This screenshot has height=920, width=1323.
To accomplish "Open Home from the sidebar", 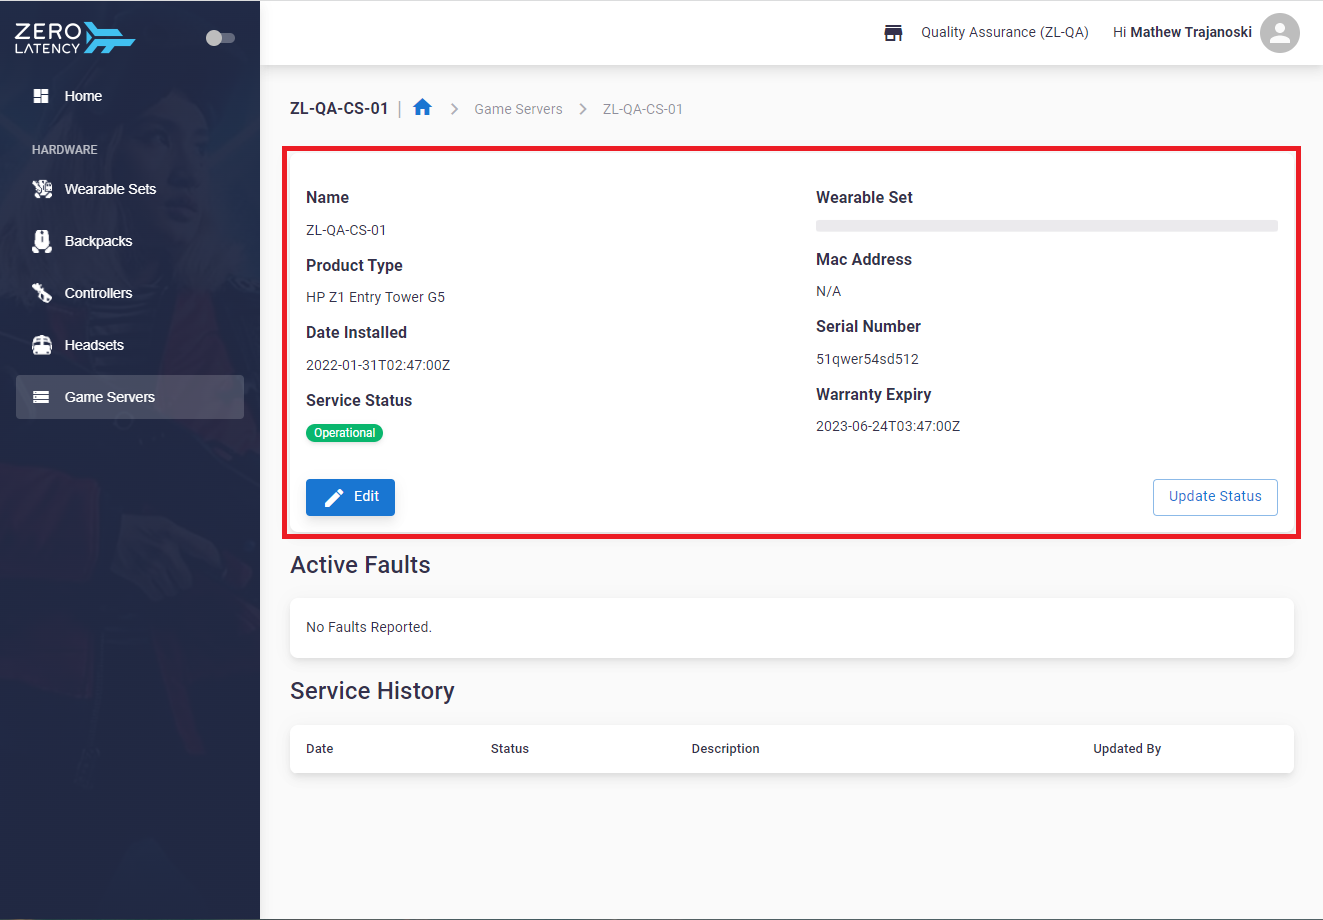I will (130, 96).
